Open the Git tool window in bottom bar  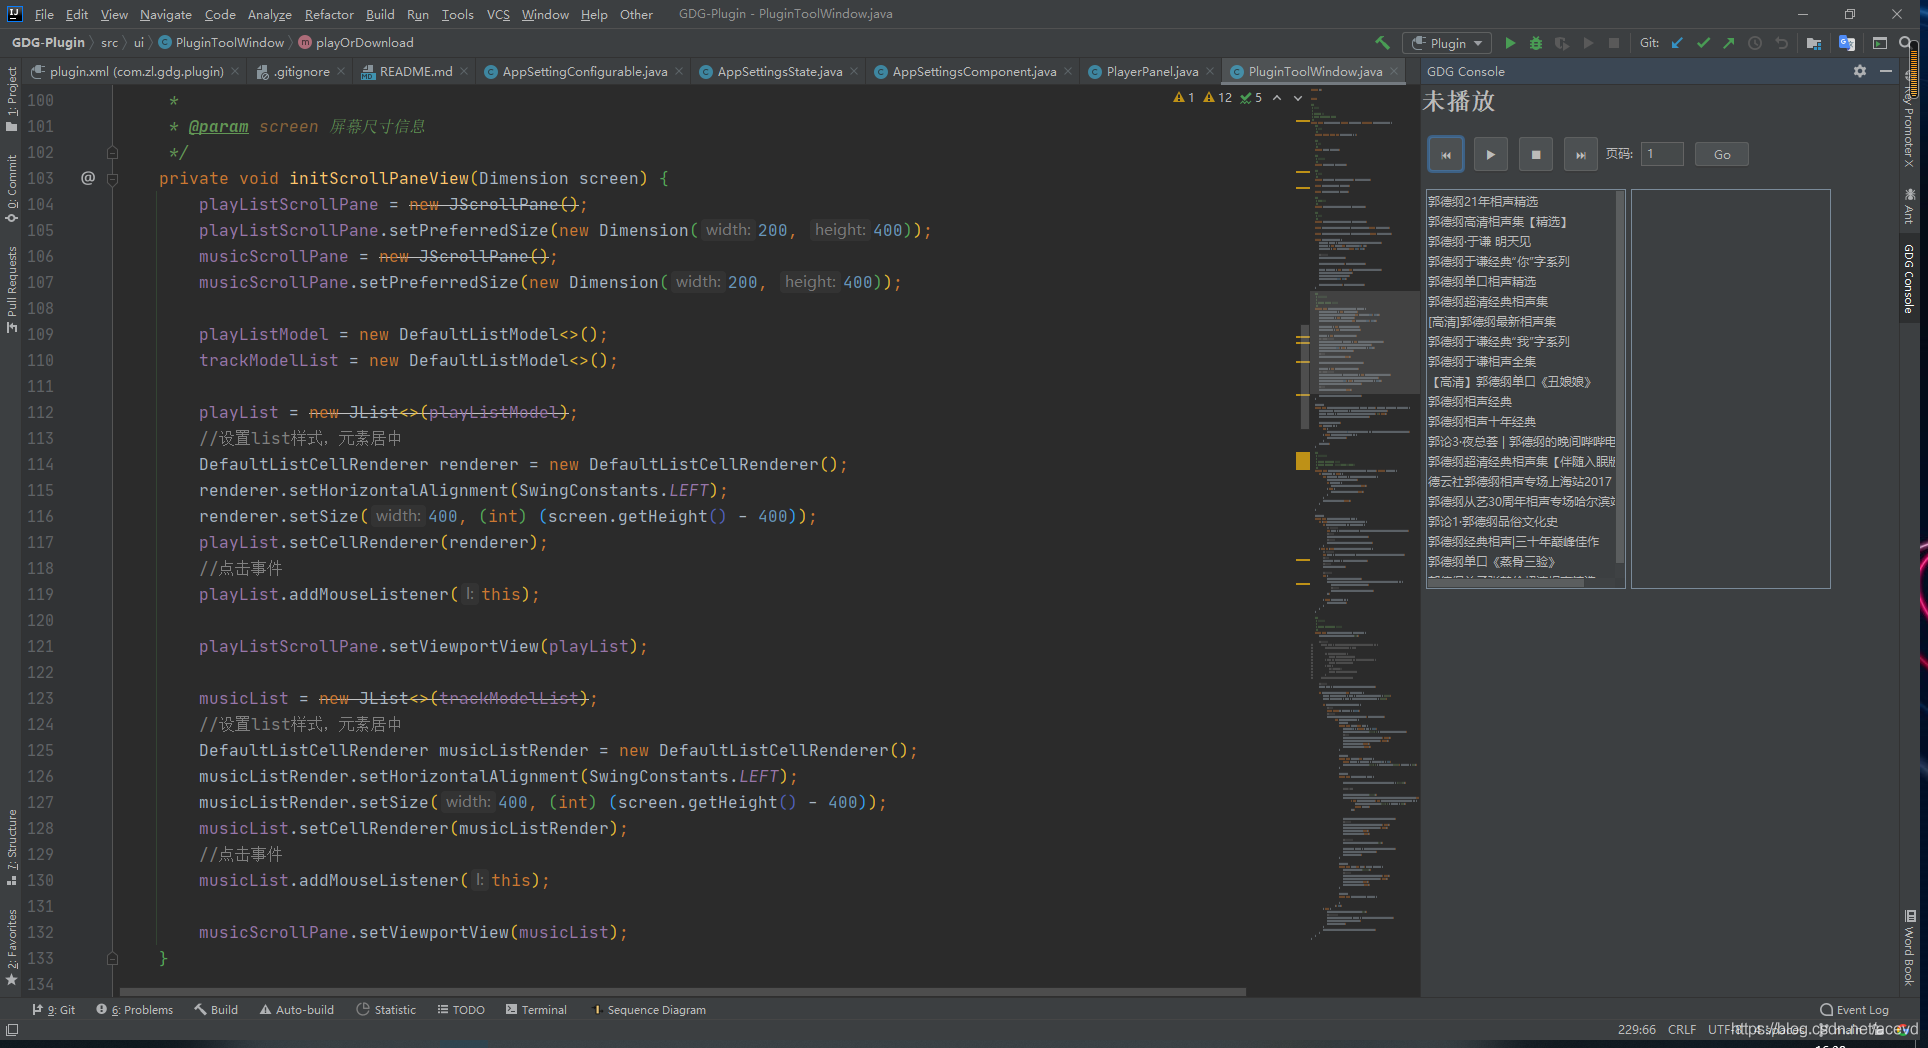coord(54,1010)
